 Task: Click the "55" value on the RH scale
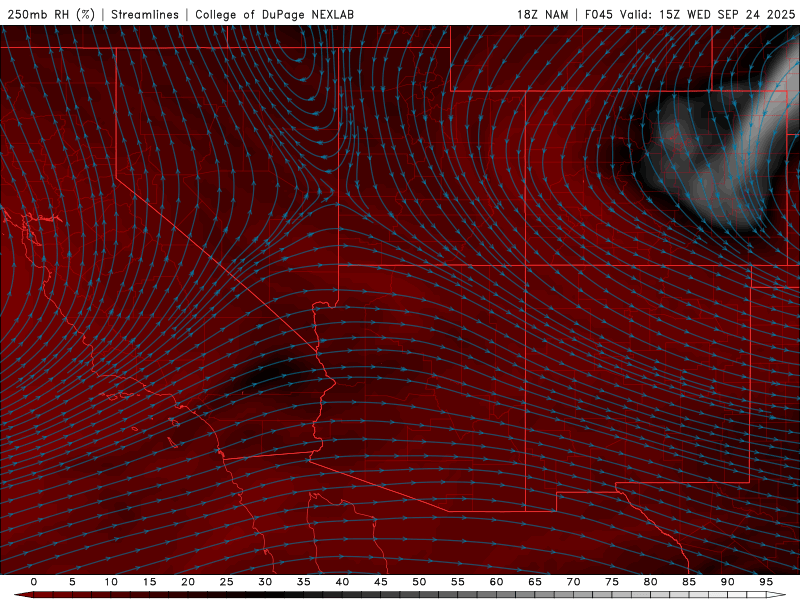[458, 582]
